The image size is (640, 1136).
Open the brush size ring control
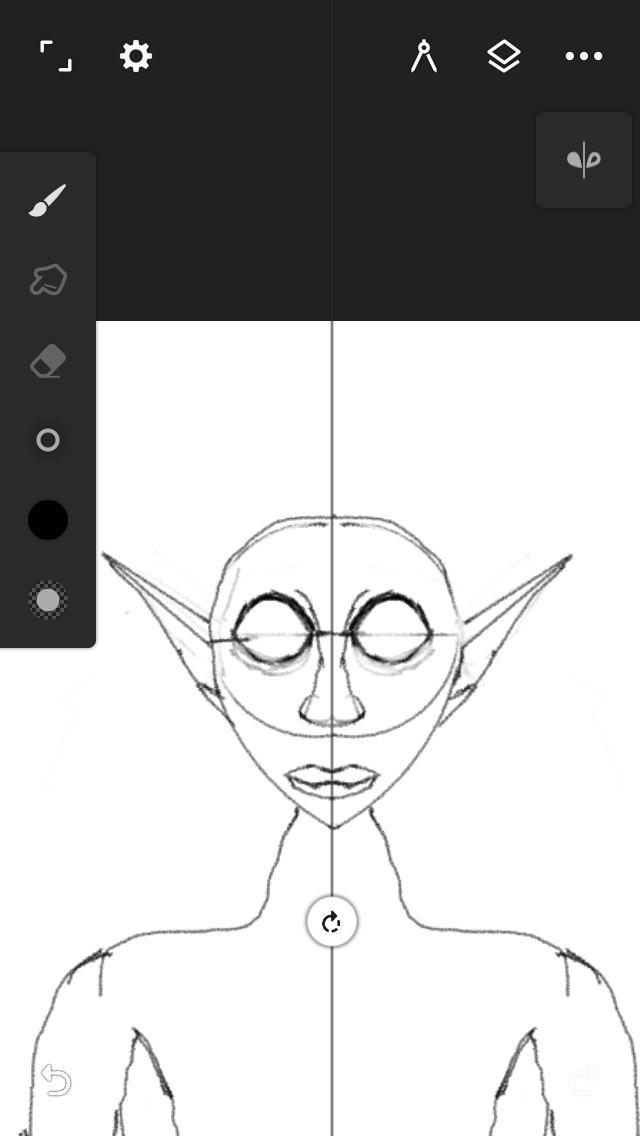[x=48, y=440]
